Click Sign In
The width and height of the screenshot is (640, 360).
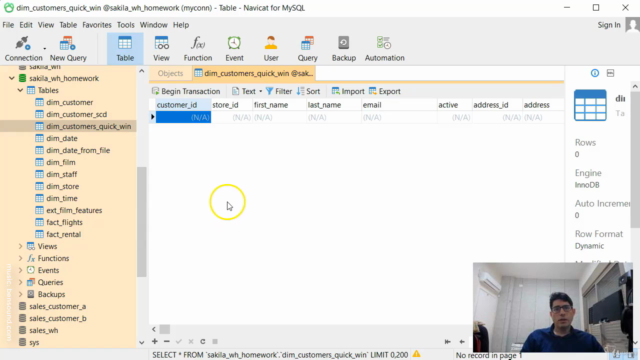(609, 25)
